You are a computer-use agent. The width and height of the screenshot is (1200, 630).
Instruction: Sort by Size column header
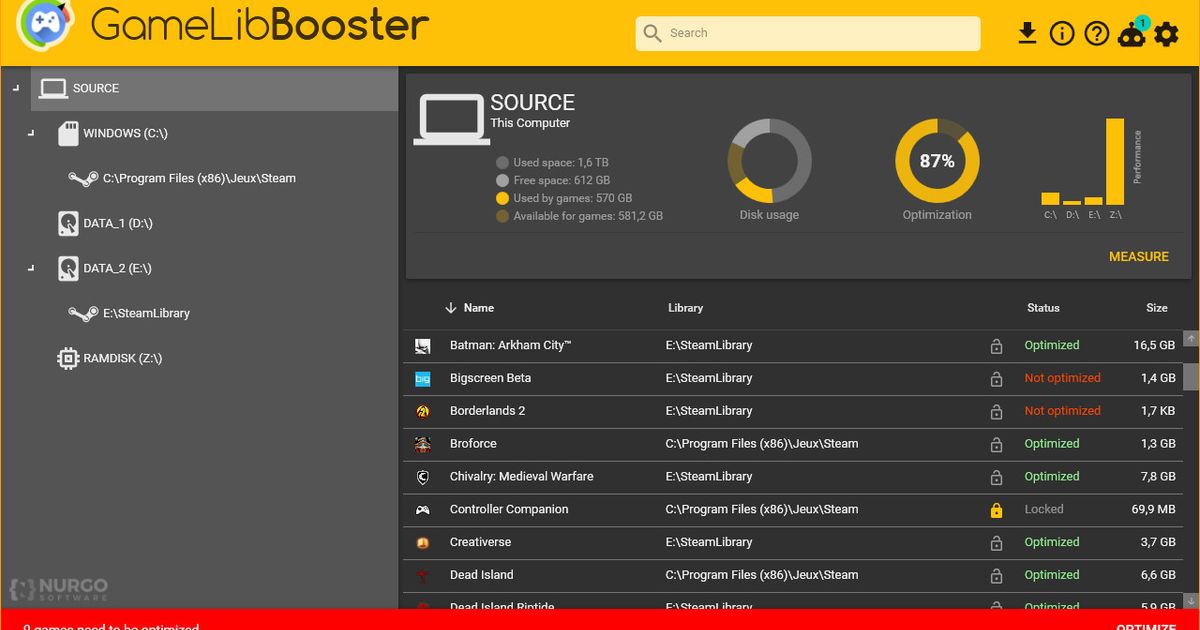click(x=1157, y=308)
